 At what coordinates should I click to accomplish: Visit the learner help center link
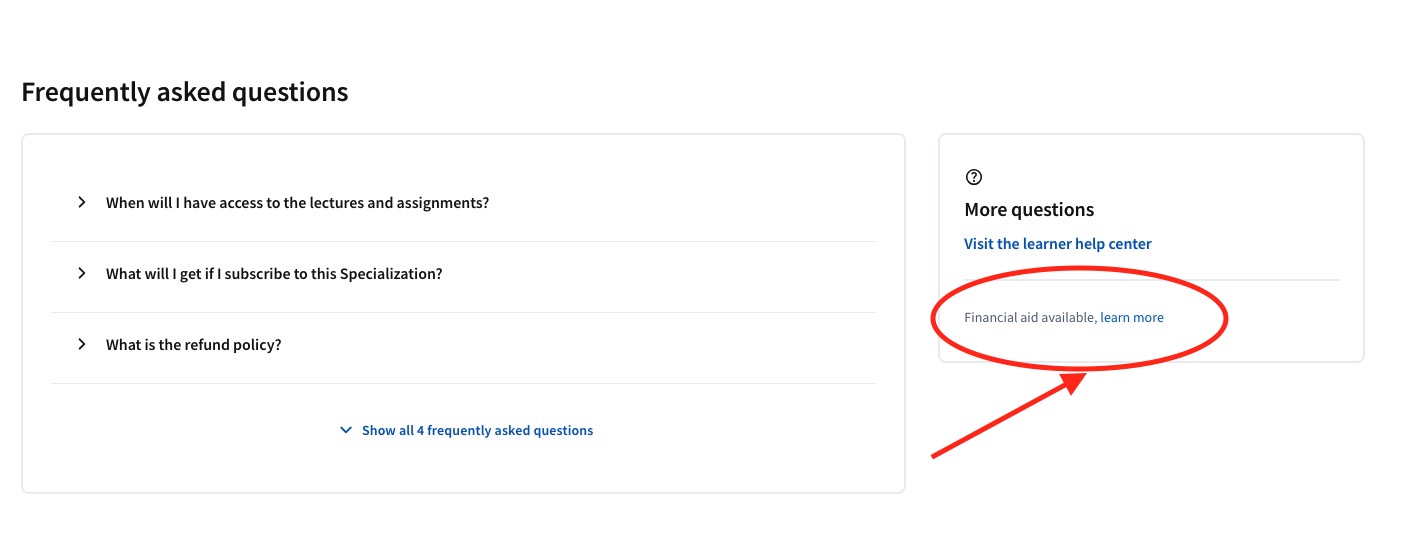[1057, 244]
